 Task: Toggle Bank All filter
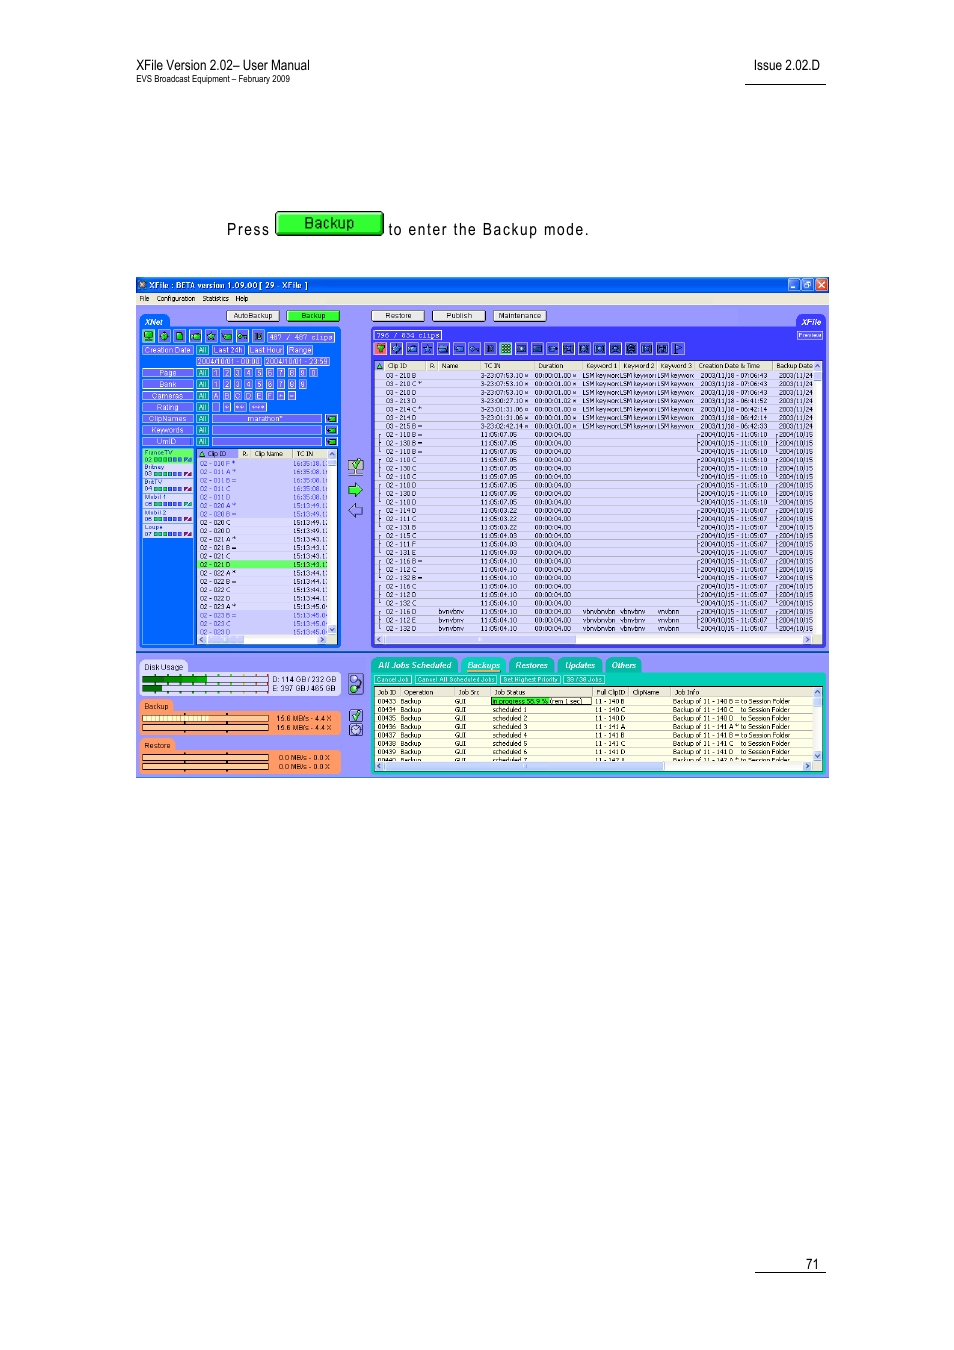pos(202,384)
